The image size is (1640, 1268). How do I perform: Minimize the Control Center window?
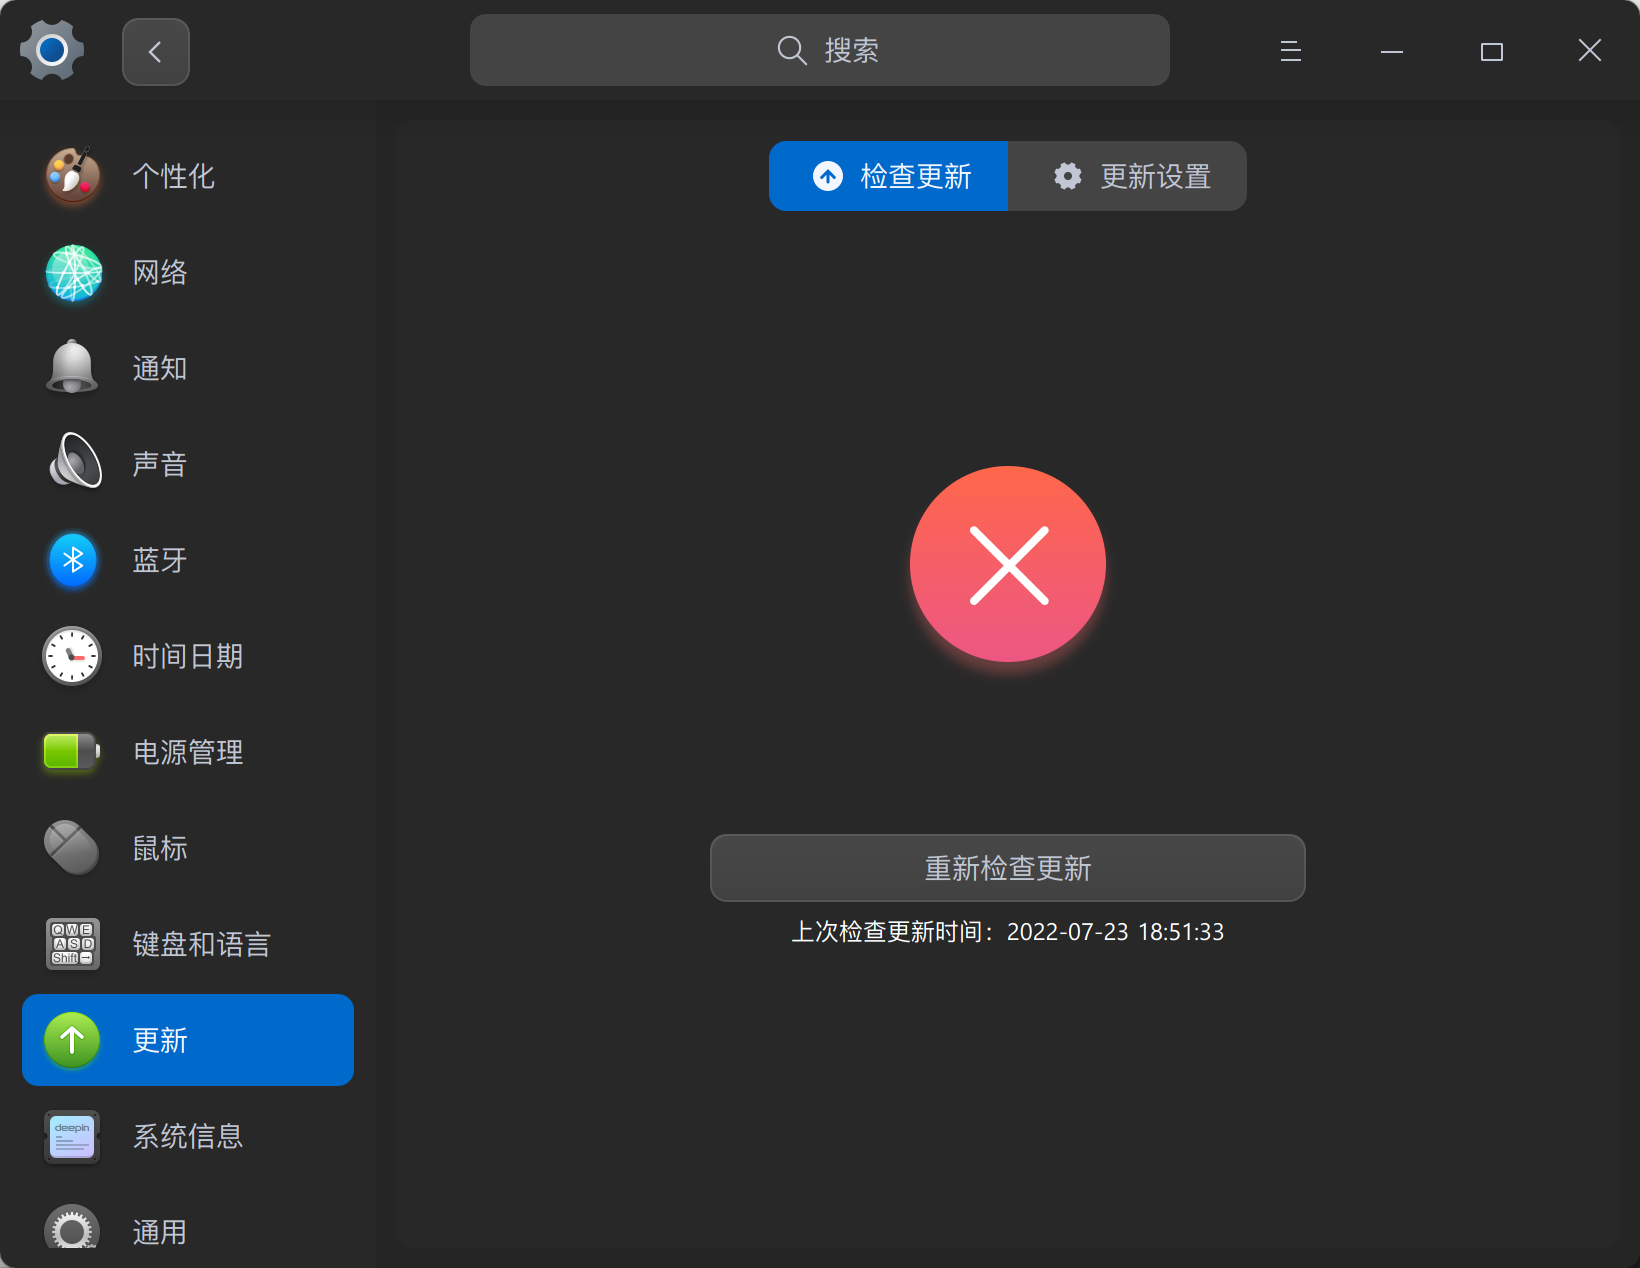pos(1392,51)
